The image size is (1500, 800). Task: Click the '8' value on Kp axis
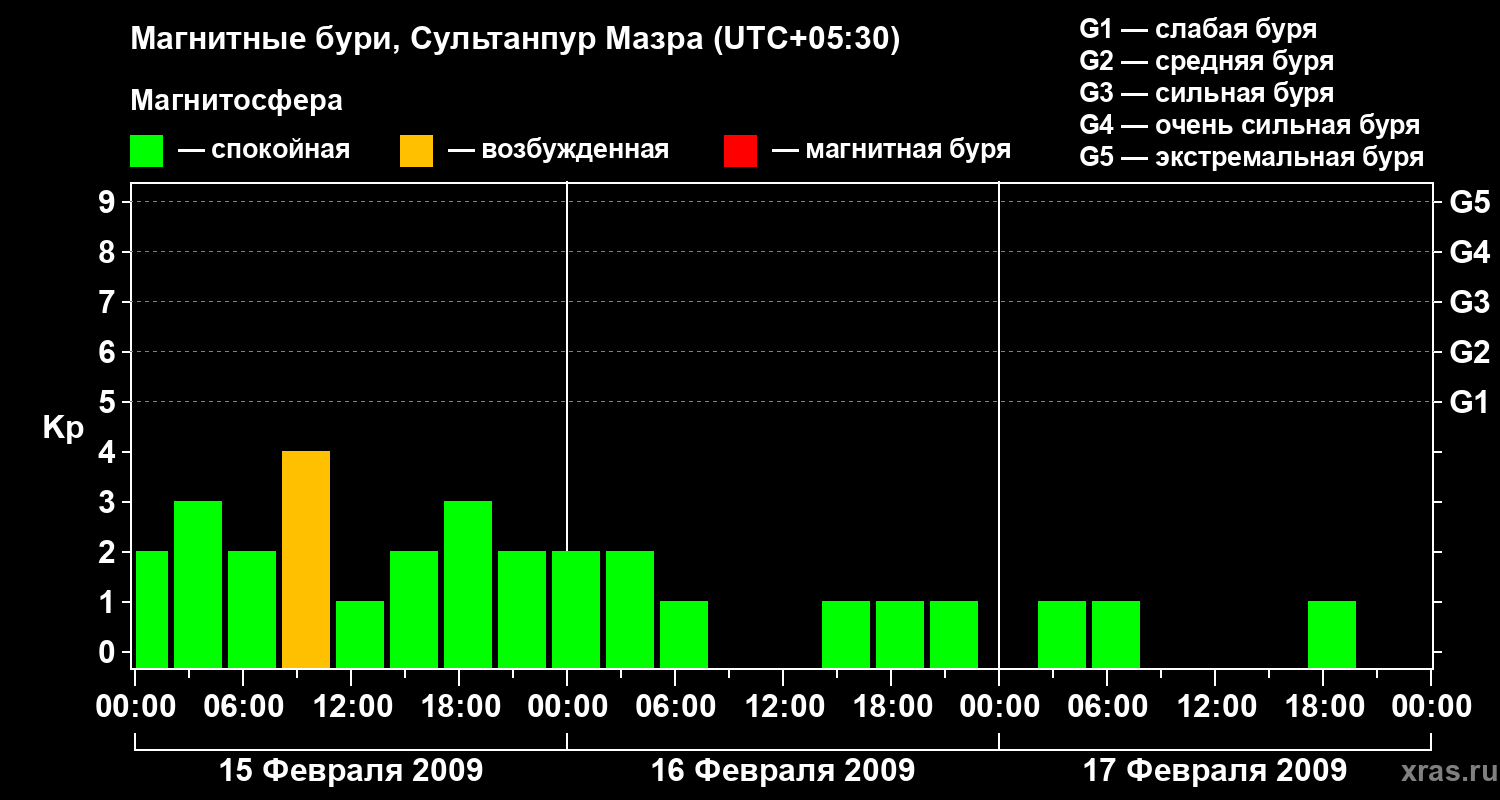click(x=109, y=252)
